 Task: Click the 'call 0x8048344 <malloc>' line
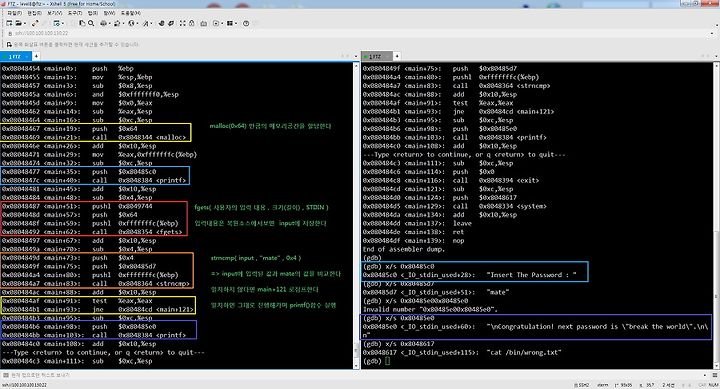click(x=94, y=137)
